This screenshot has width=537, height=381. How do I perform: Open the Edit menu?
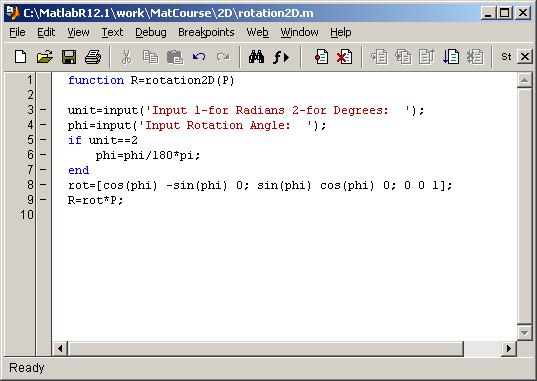coord(46,32)
